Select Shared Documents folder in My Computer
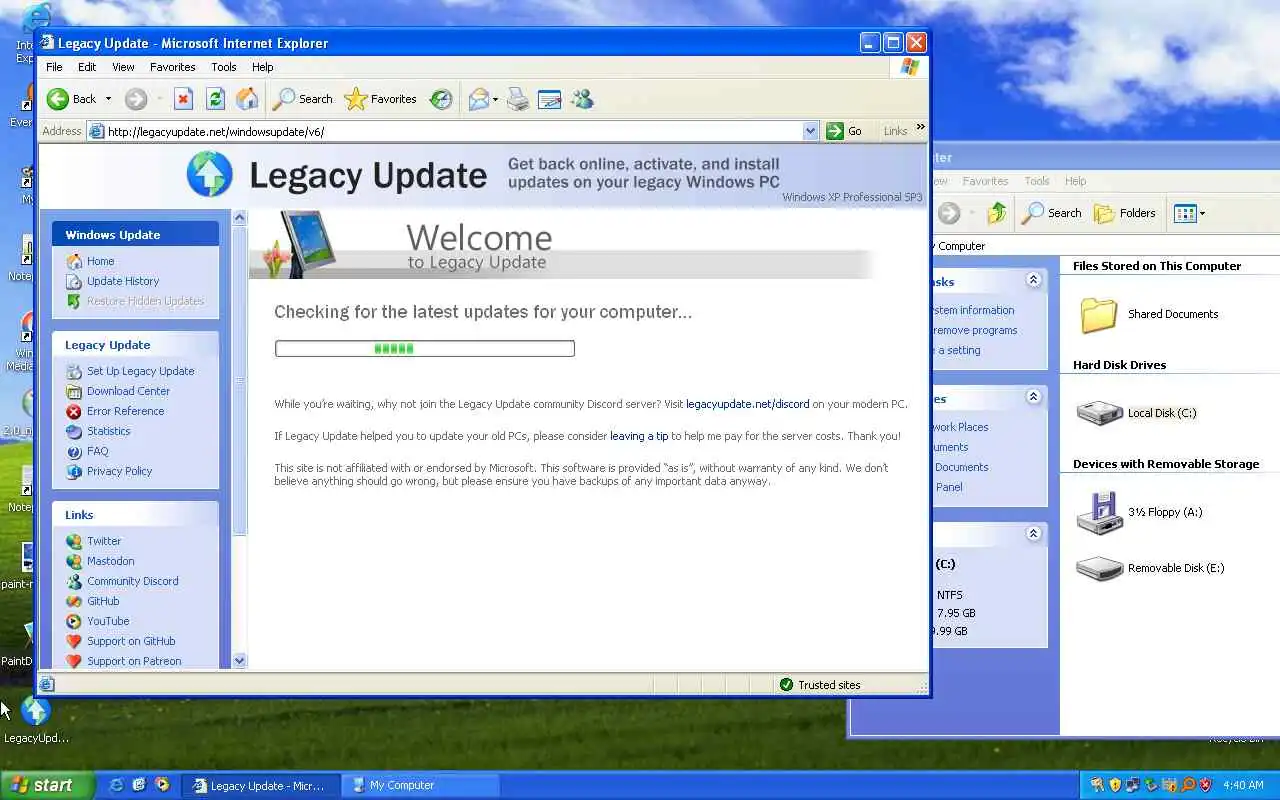 click(x=1149, y=314)
